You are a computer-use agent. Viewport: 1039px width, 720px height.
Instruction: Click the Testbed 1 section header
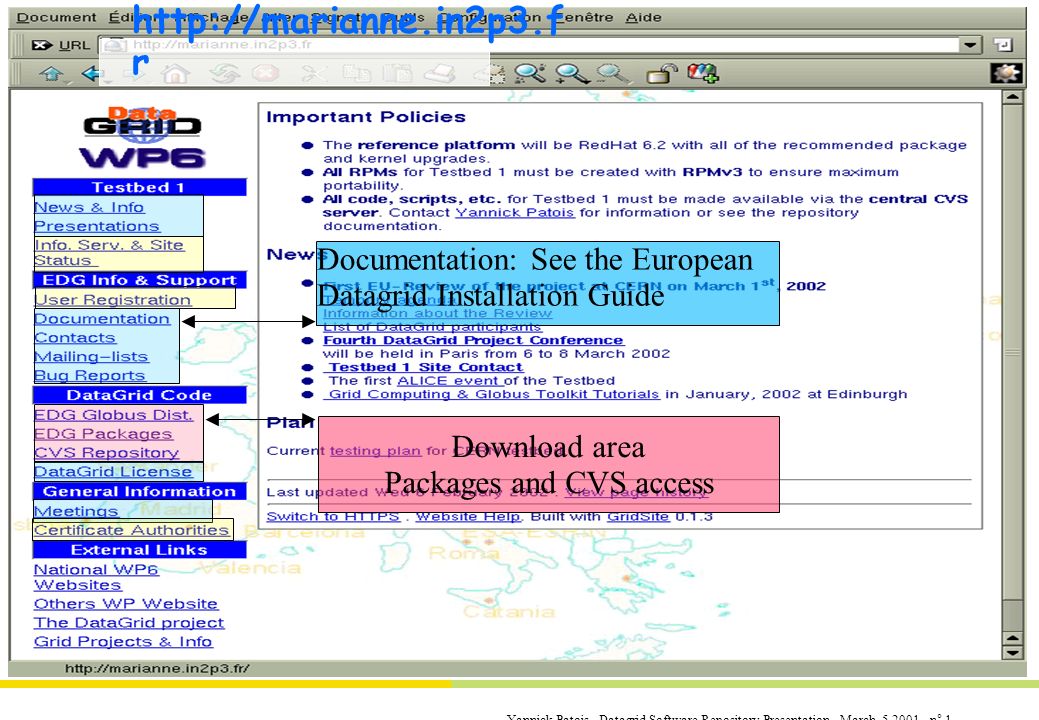click(x=139, y=187)
